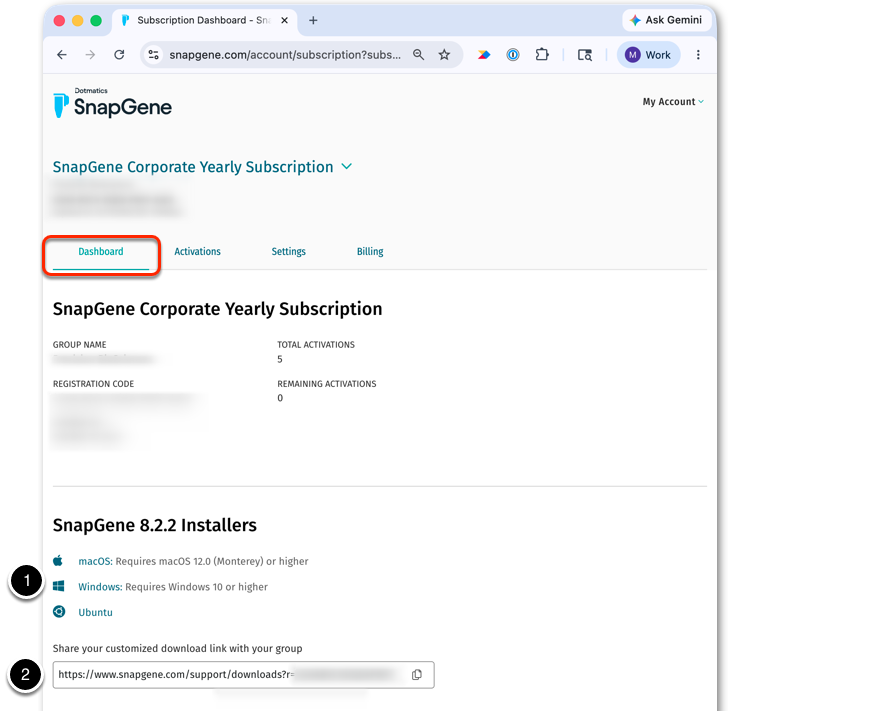Click SnapGene Corporate Yearly Subscription title link
Screen dimensions: 878x711
pos(193,167)
